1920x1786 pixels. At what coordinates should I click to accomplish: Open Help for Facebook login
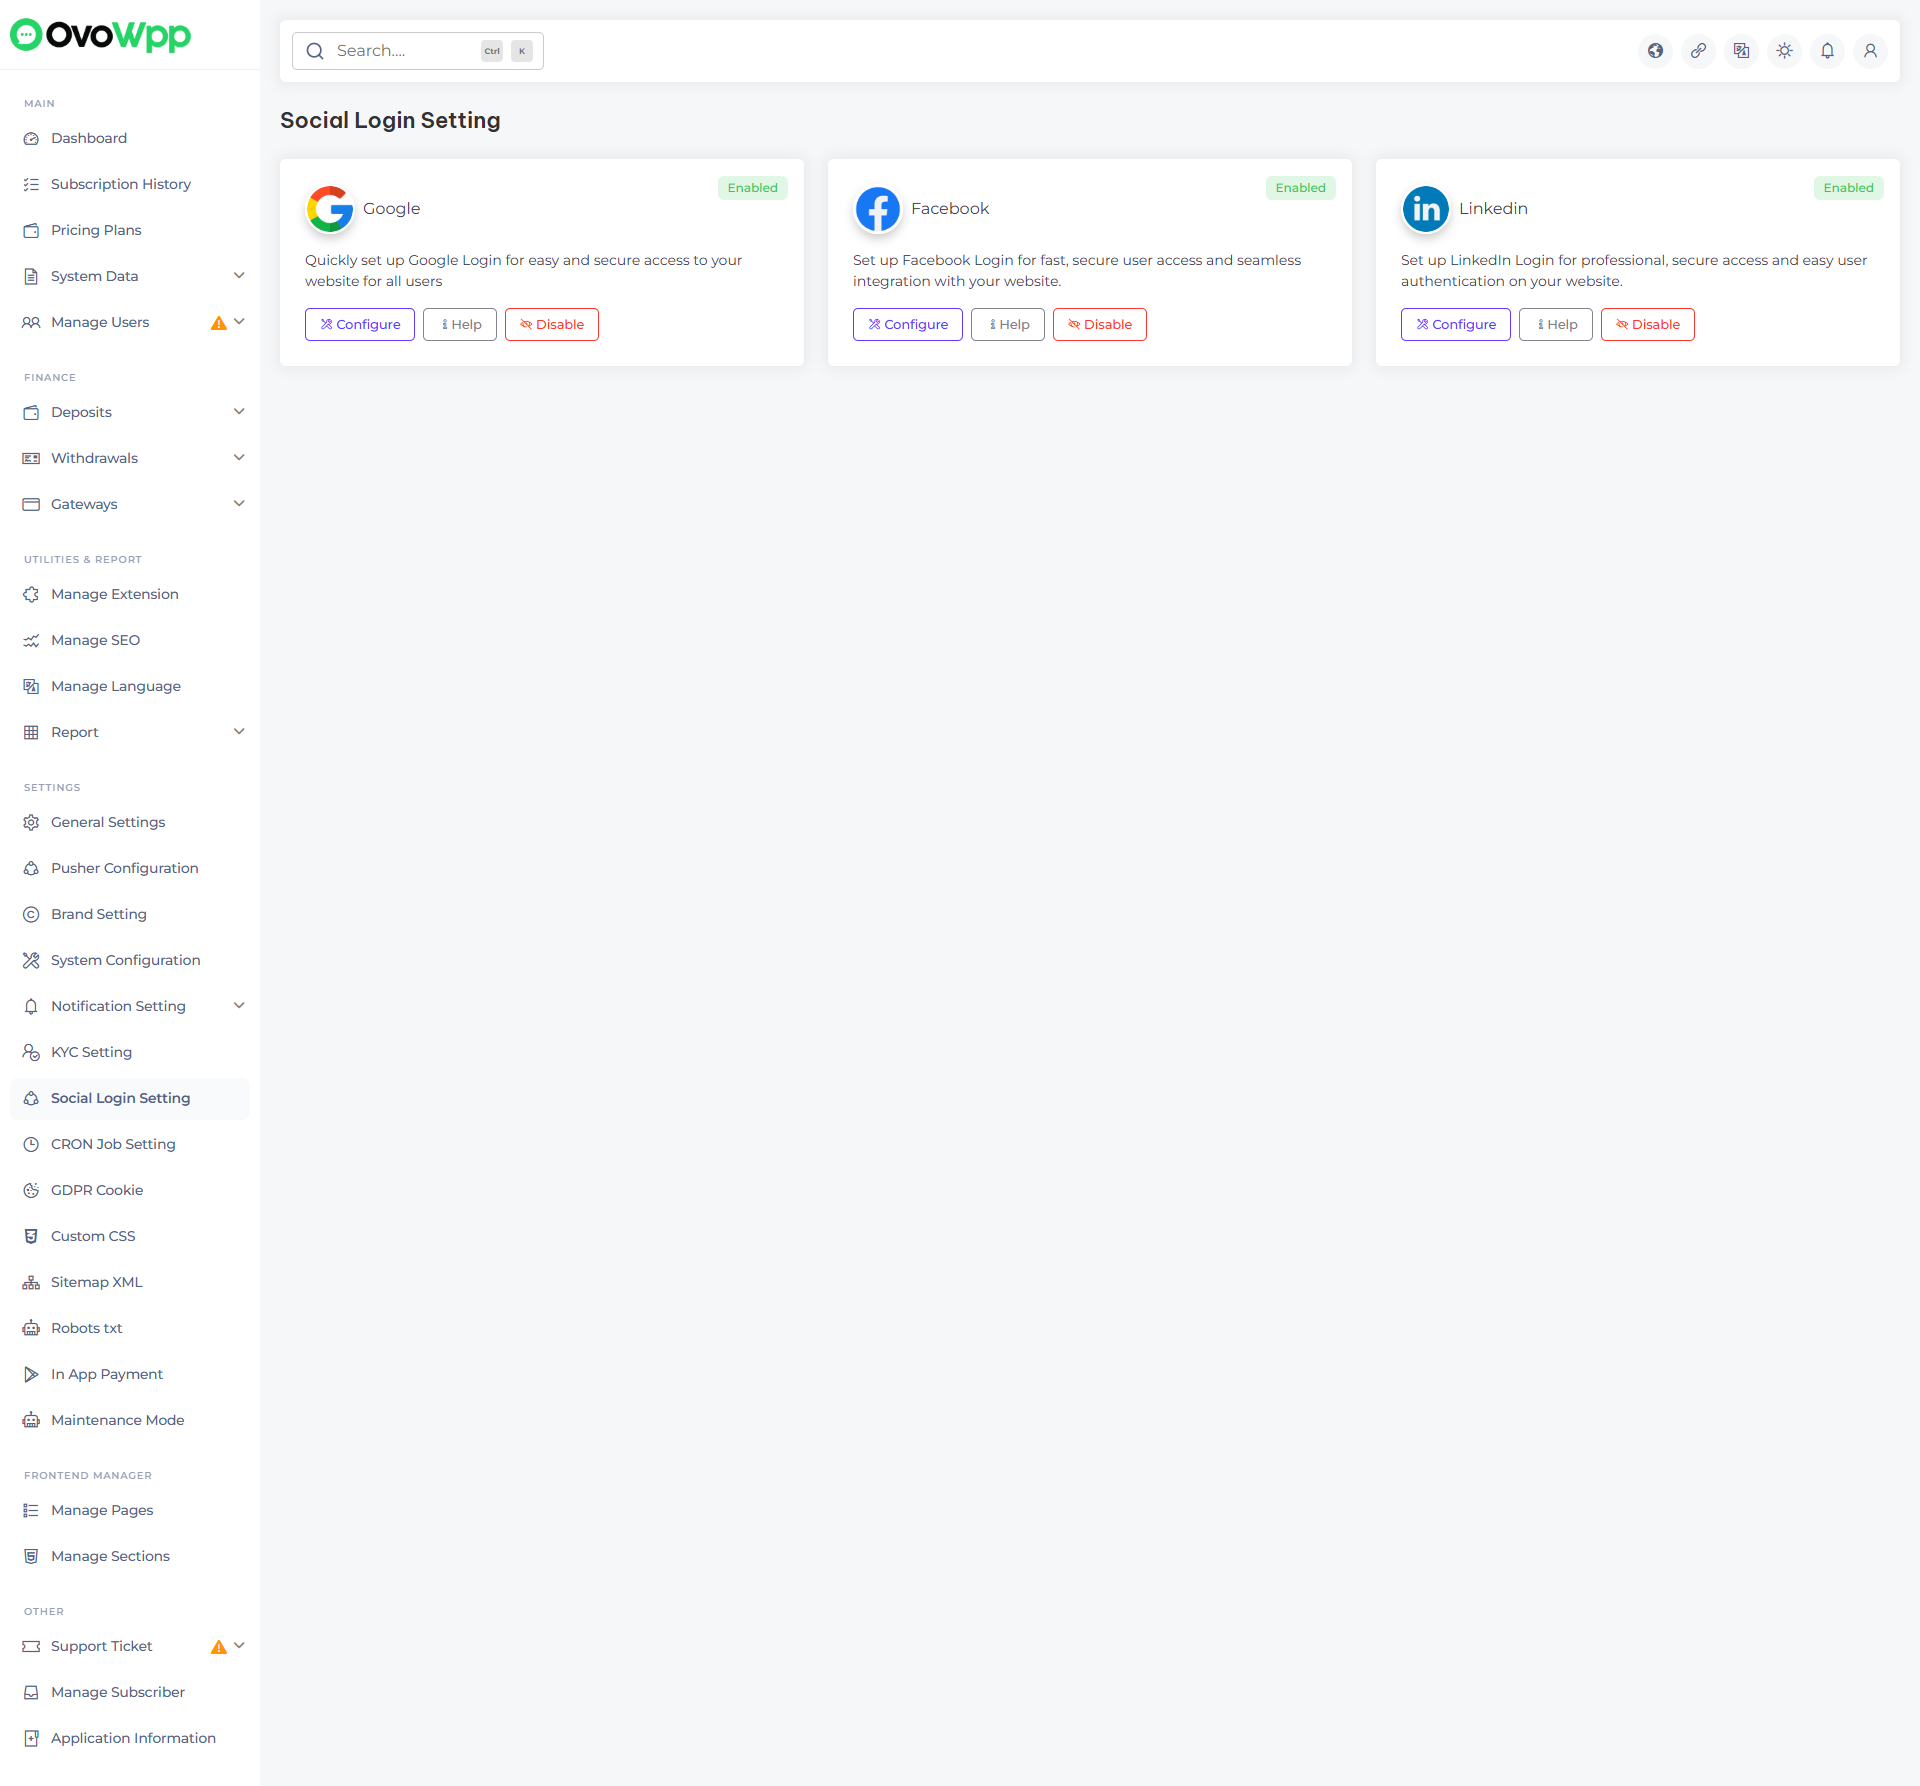(1008, 325)
